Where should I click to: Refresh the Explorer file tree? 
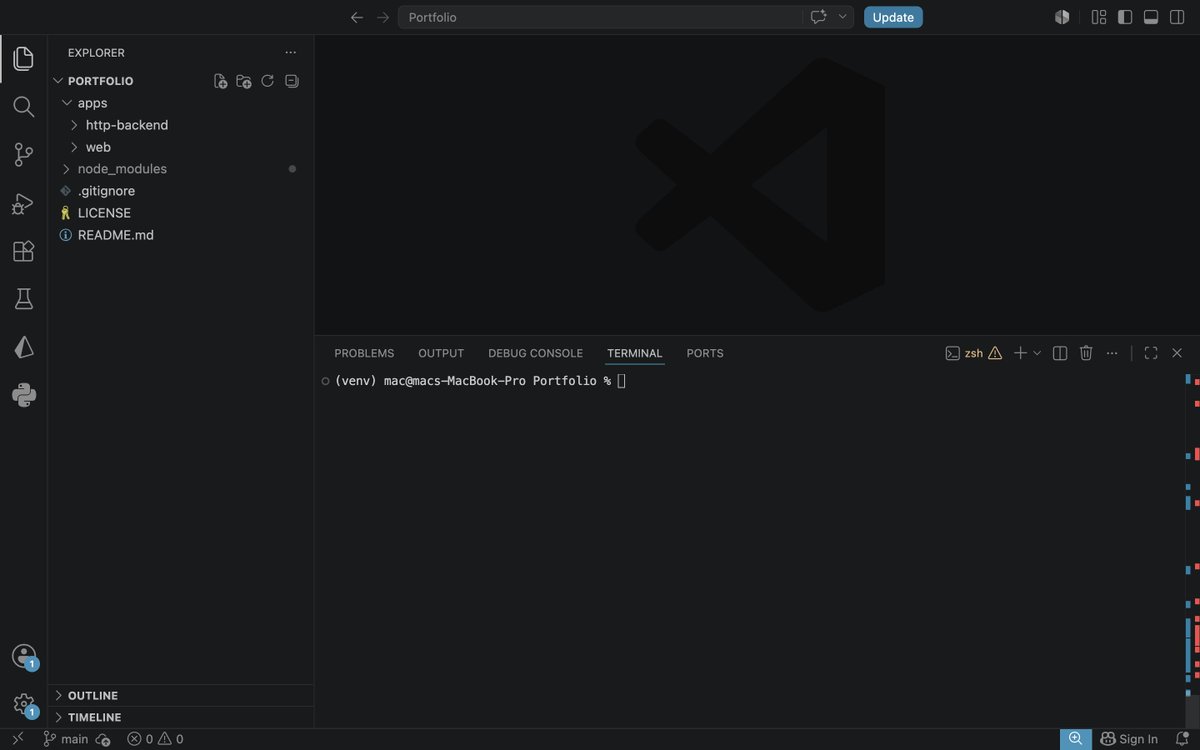point(268,81)
